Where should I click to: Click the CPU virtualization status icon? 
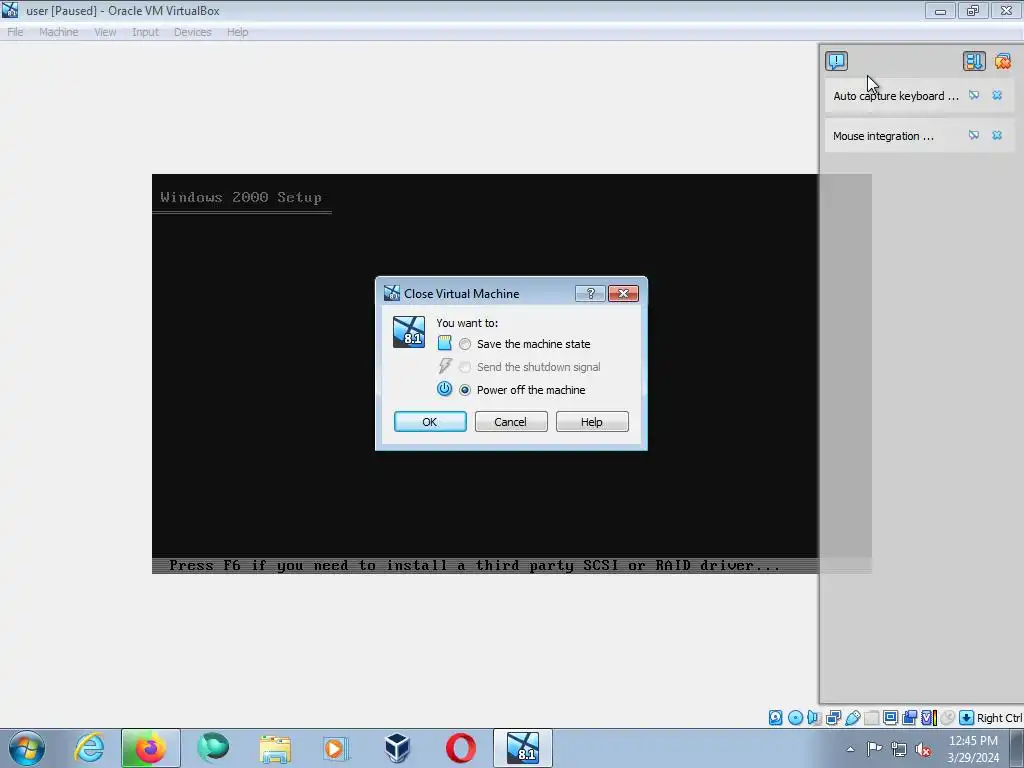(929, 718)
